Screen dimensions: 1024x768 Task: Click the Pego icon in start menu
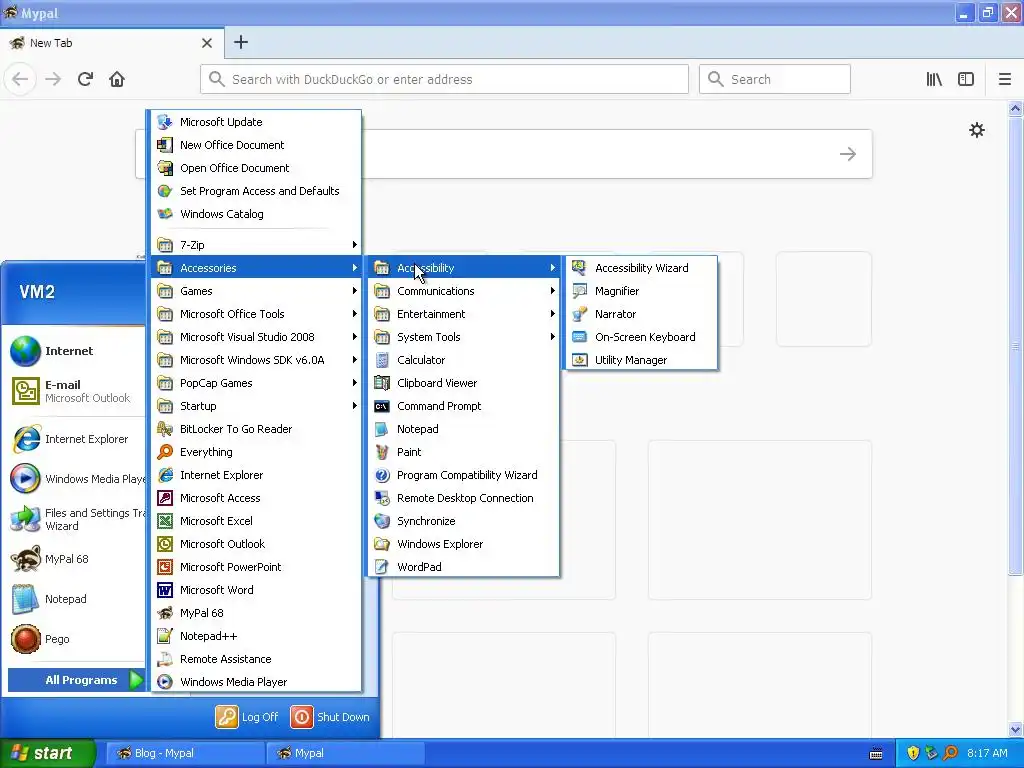pyautogui.click(x=25, y=639)
